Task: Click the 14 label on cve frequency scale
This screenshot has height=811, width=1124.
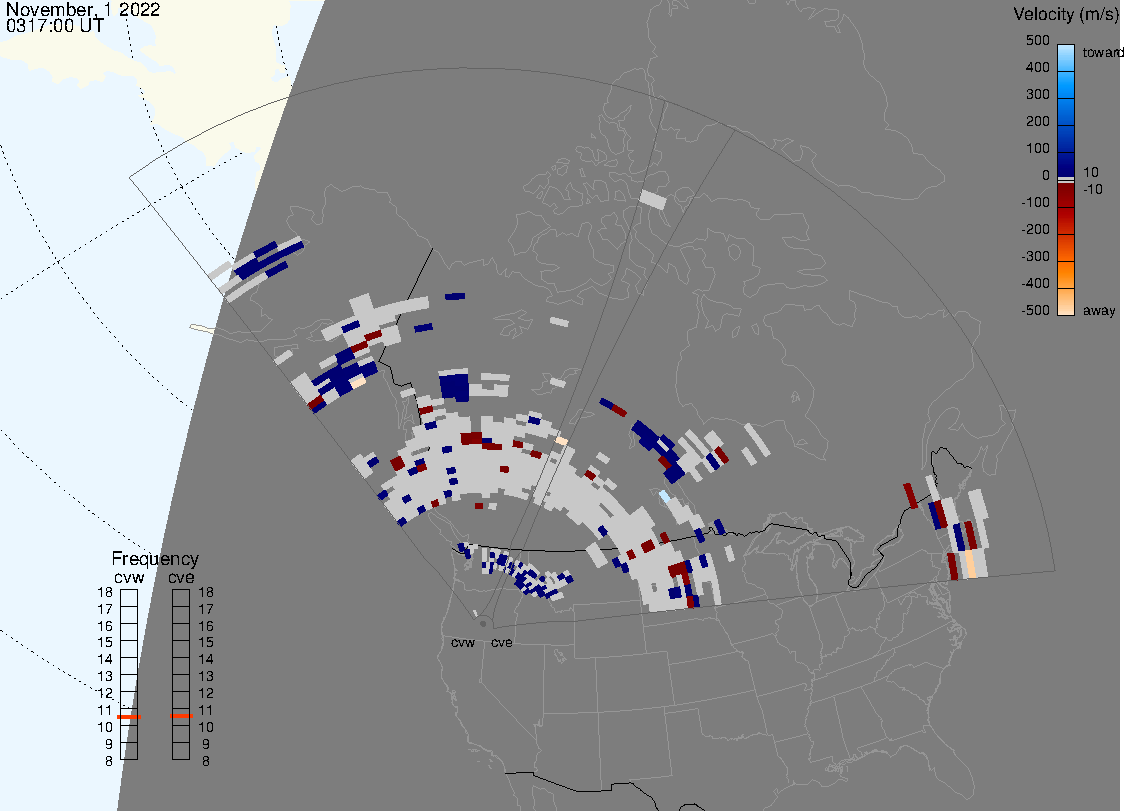Action: click(206, 659)
